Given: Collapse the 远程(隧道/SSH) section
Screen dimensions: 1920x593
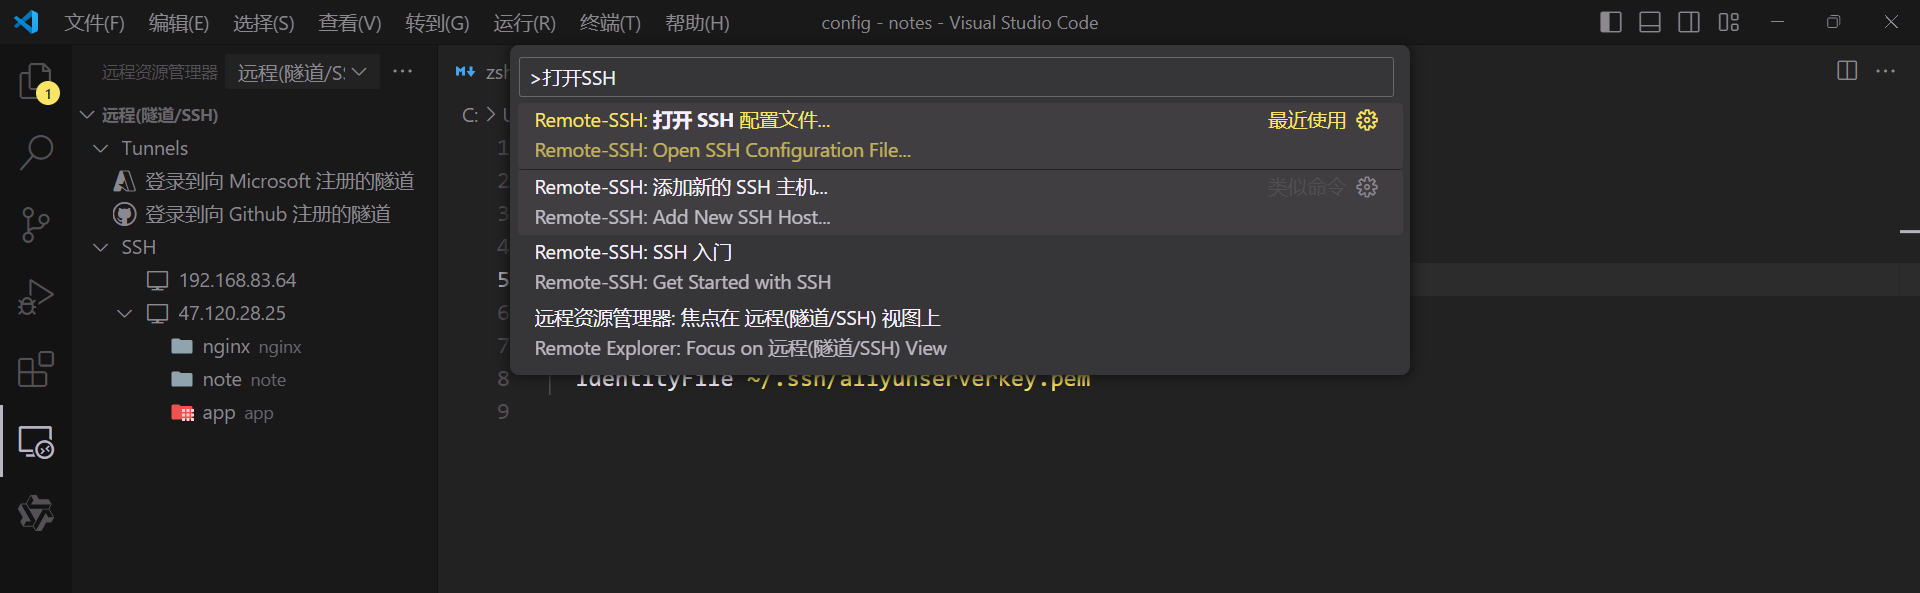Looking at the screenshot, I should coord(87,115).
